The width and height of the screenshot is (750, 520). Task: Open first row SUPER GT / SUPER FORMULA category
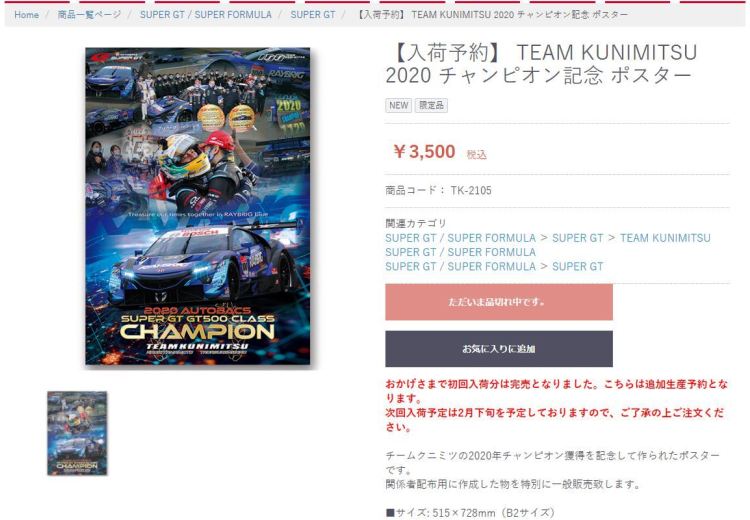click(461, 238)
